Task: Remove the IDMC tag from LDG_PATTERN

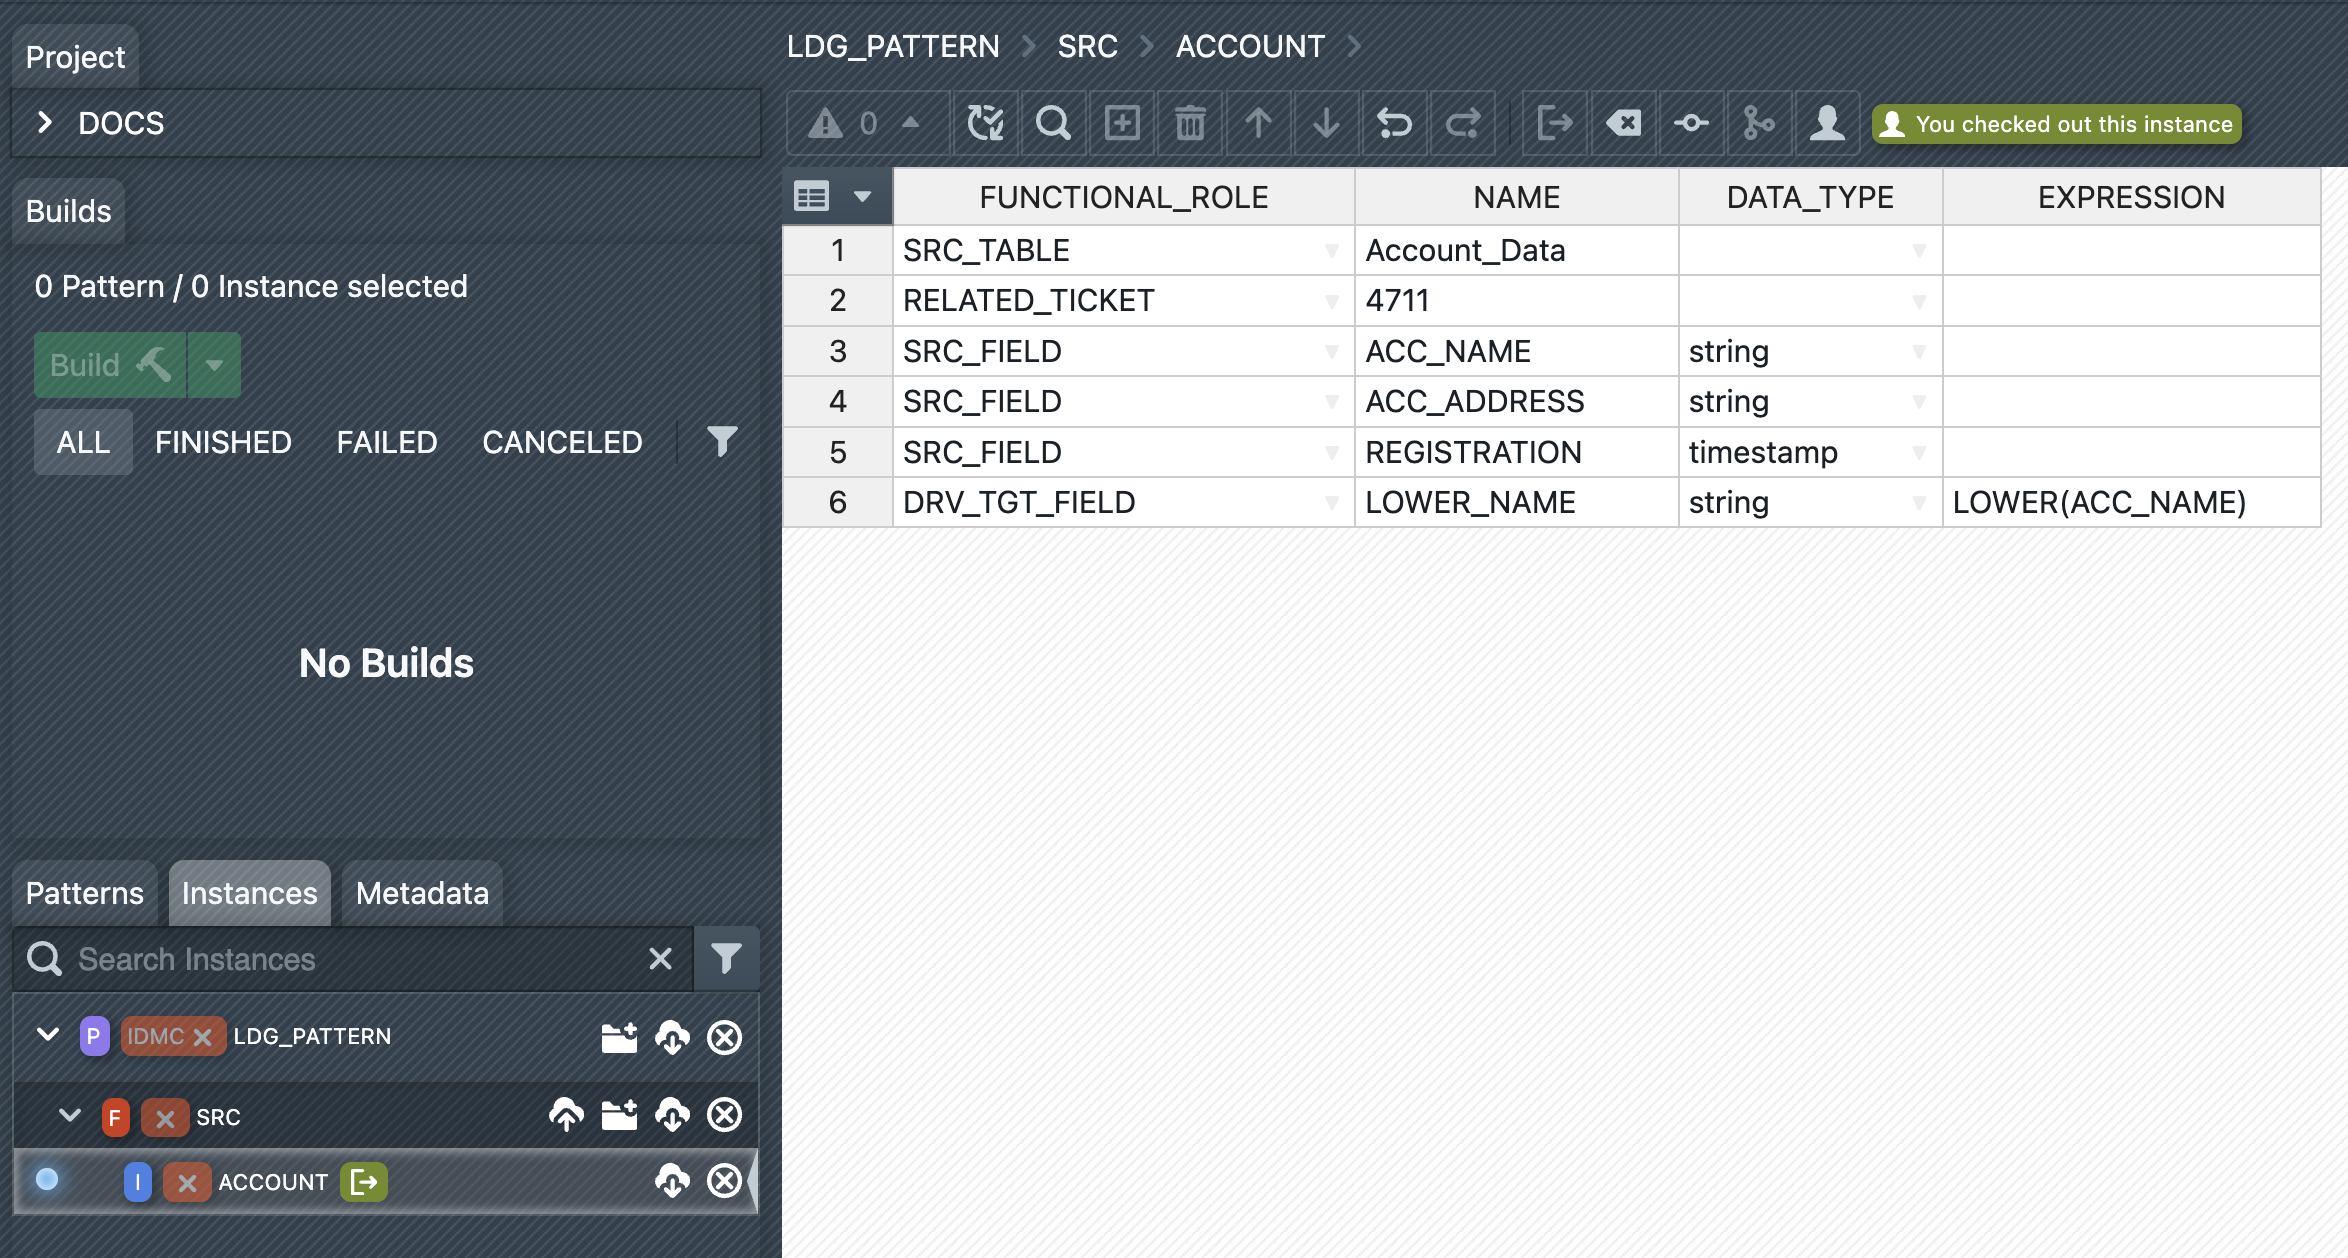Action: click(x=202, y=1037)
